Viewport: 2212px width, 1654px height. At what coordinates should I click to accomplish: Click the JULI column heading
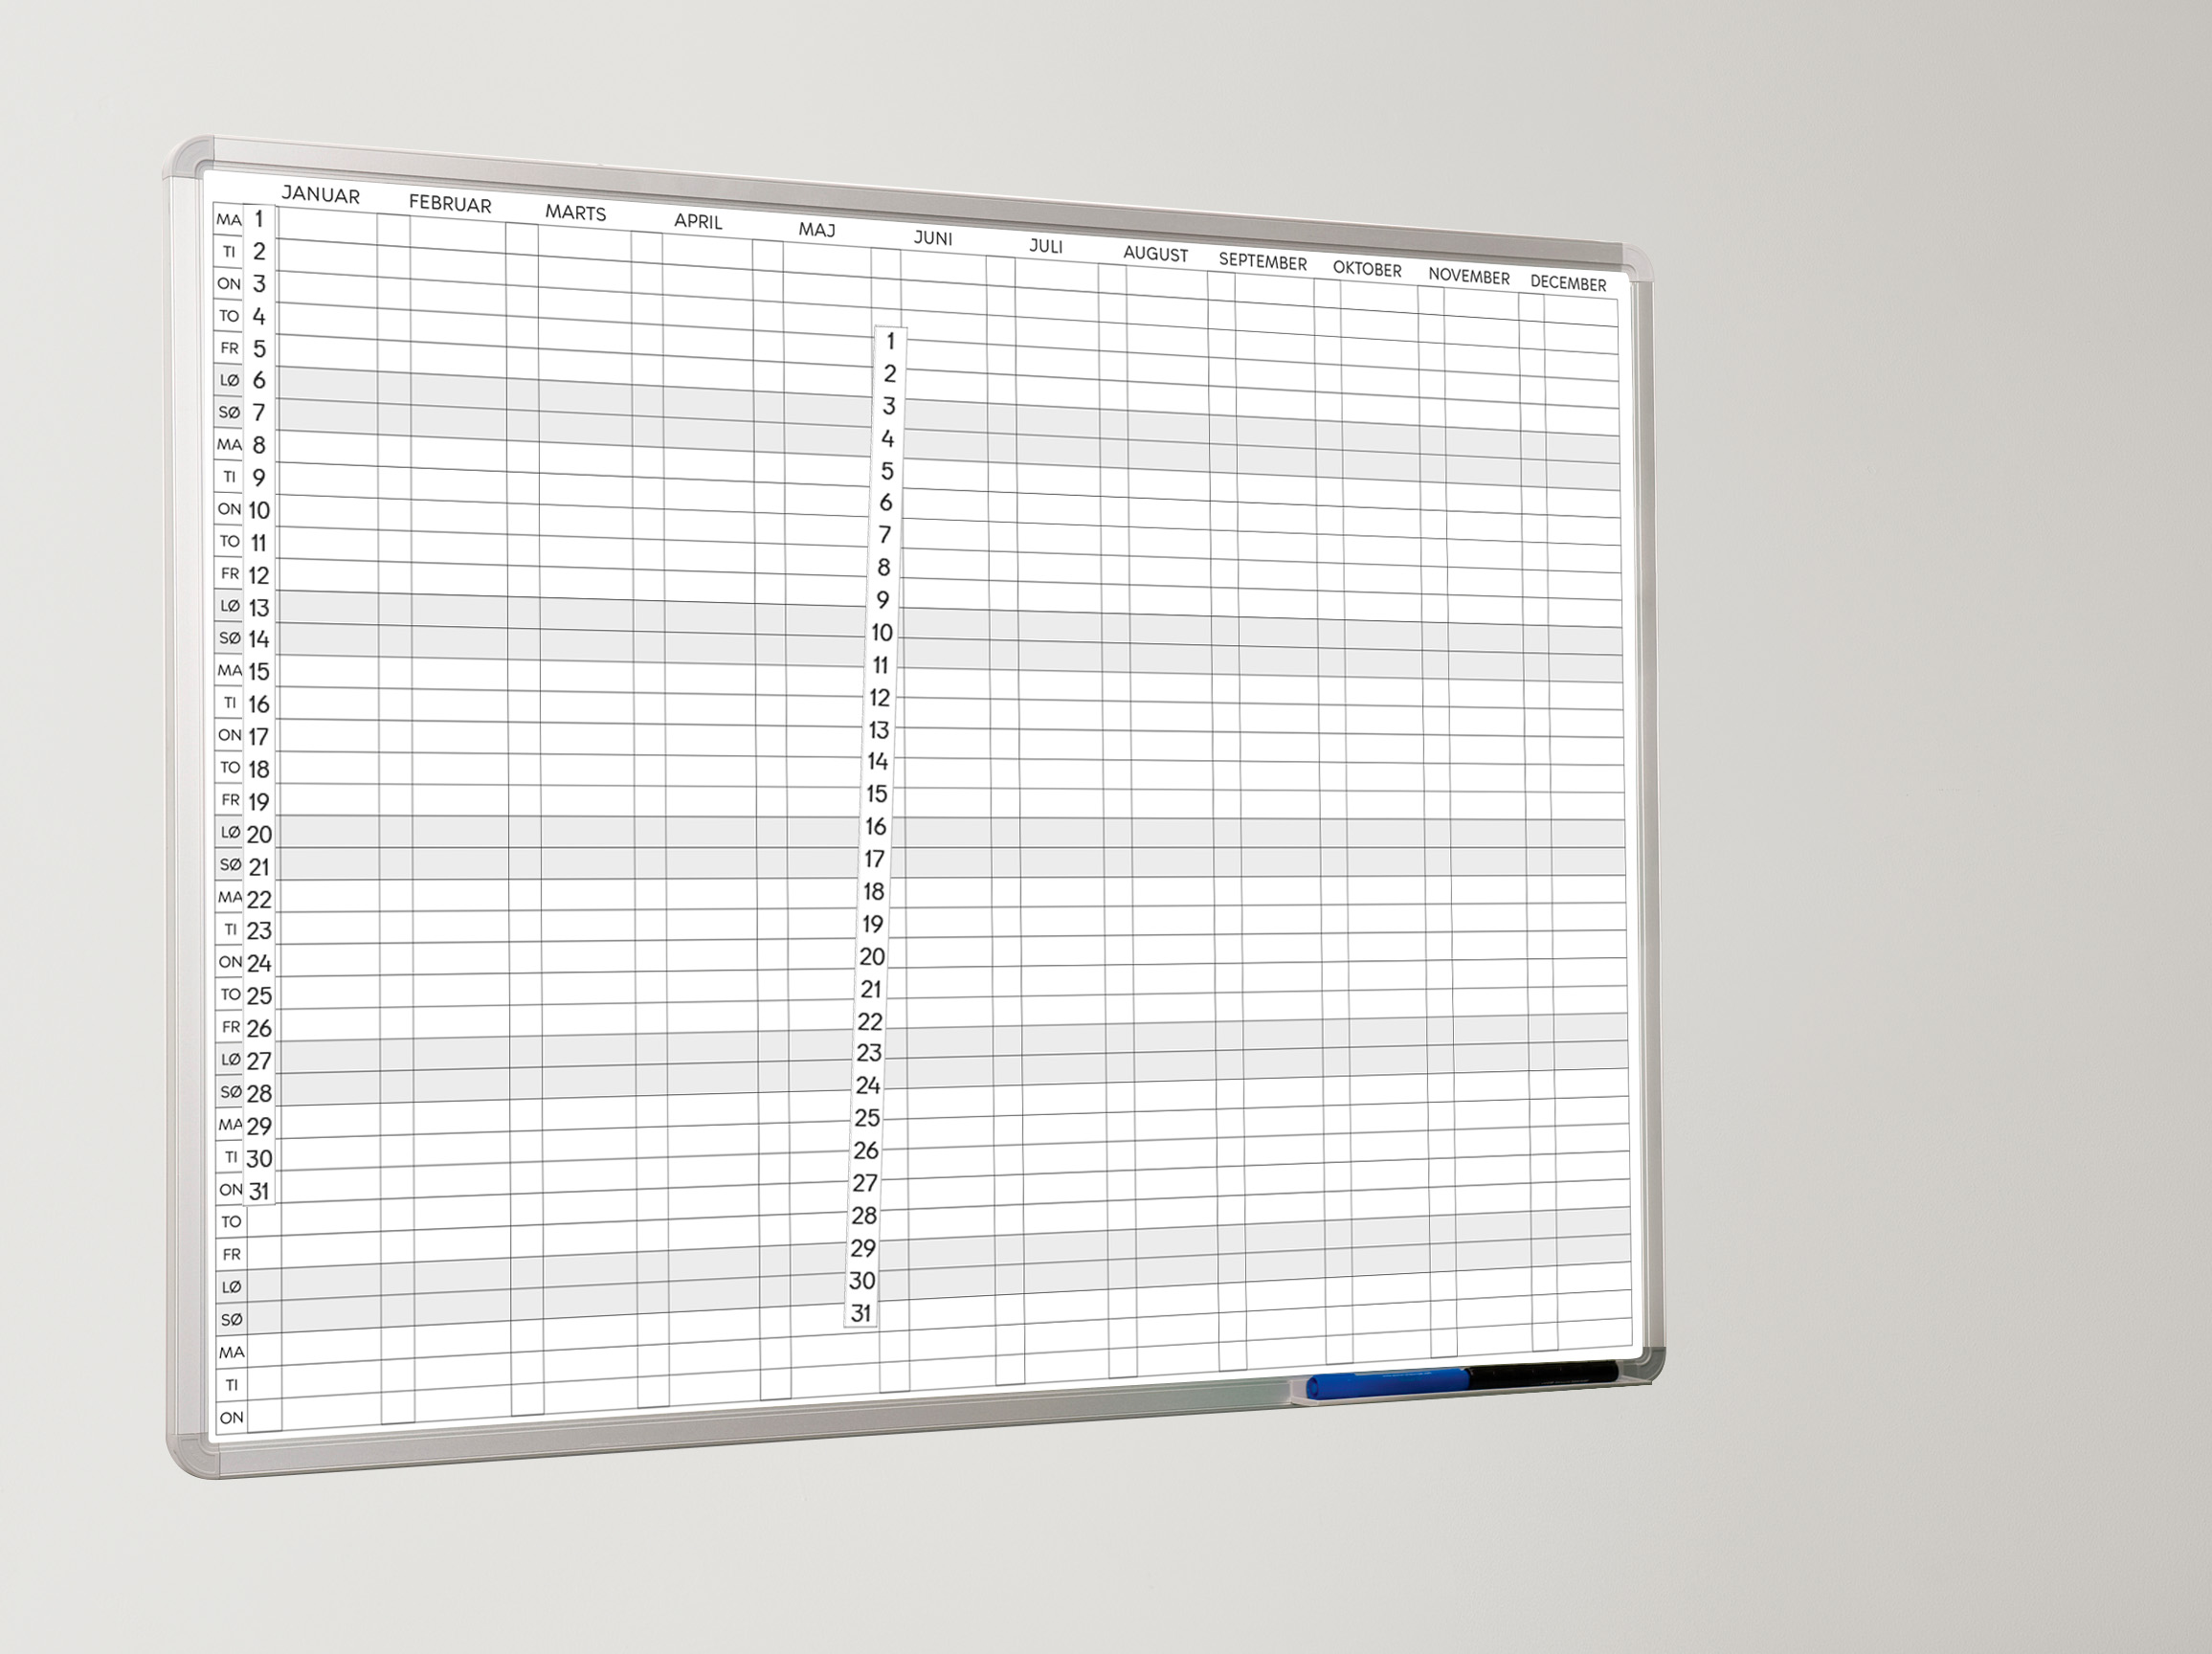click(x=1045, y=246)
